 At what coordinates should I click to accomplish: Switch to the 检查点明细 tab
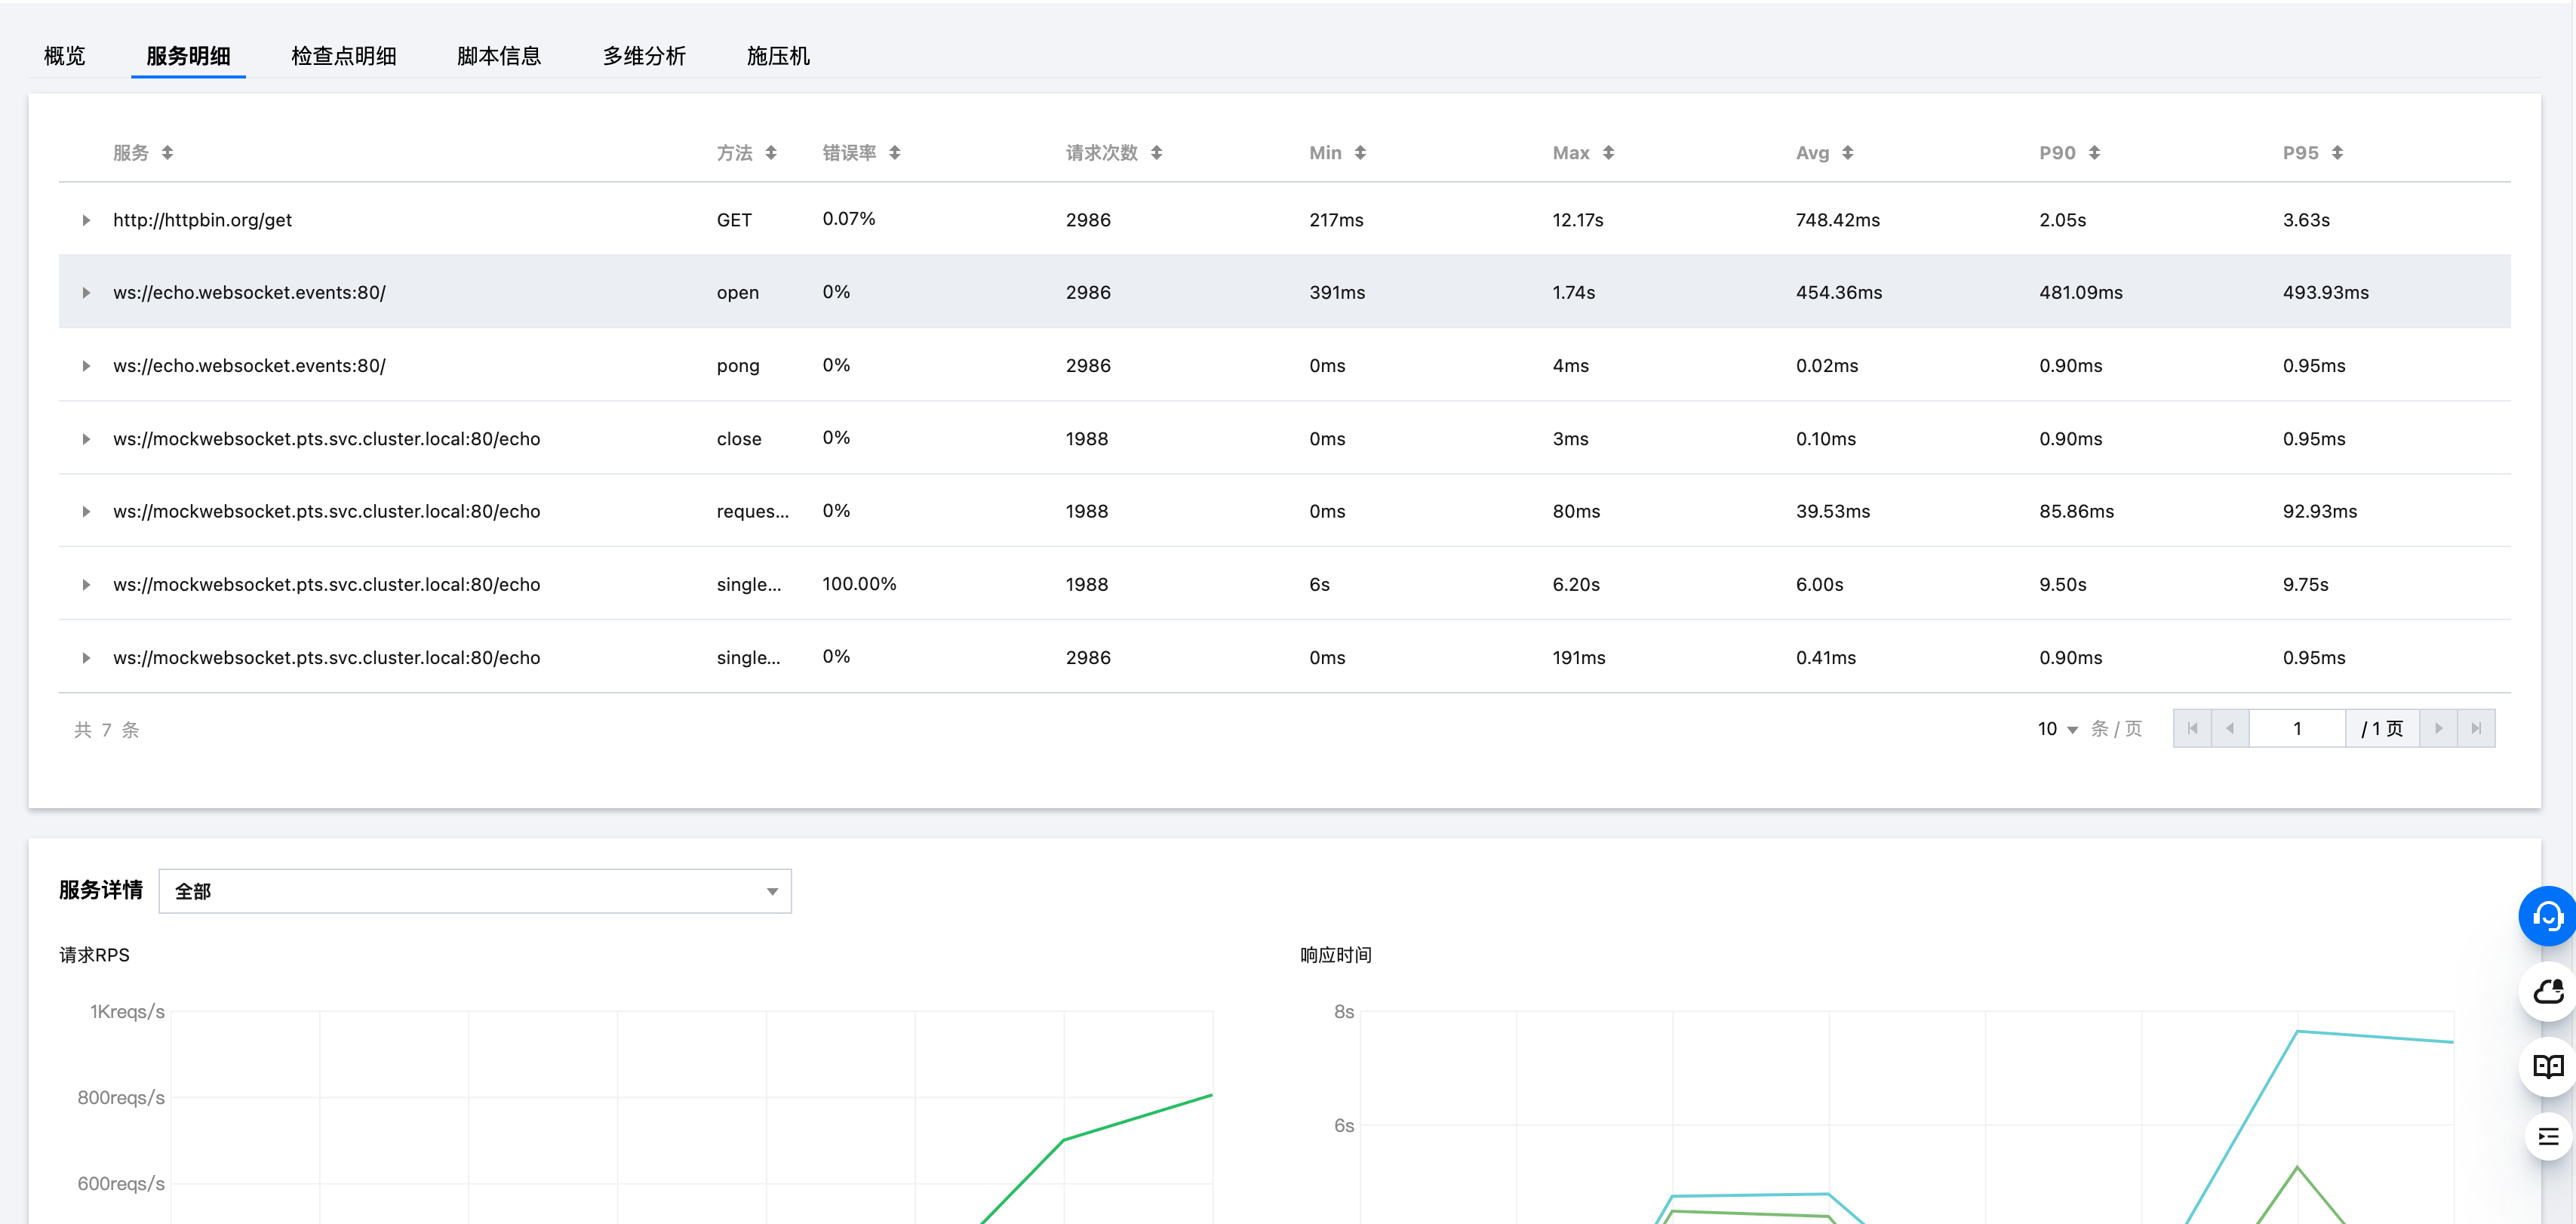(343, 56)
